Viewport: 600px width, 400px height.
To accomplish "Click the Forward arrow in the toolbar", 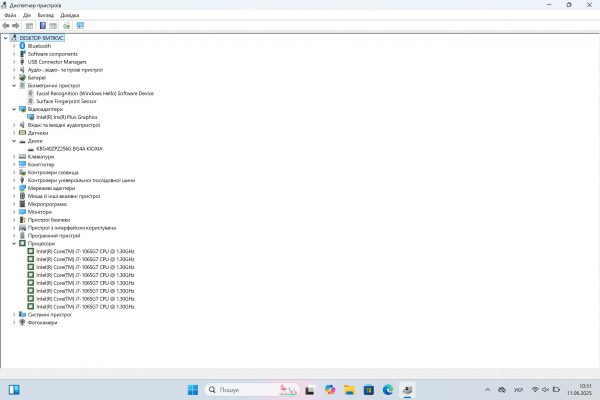I will tap(16, 26).
